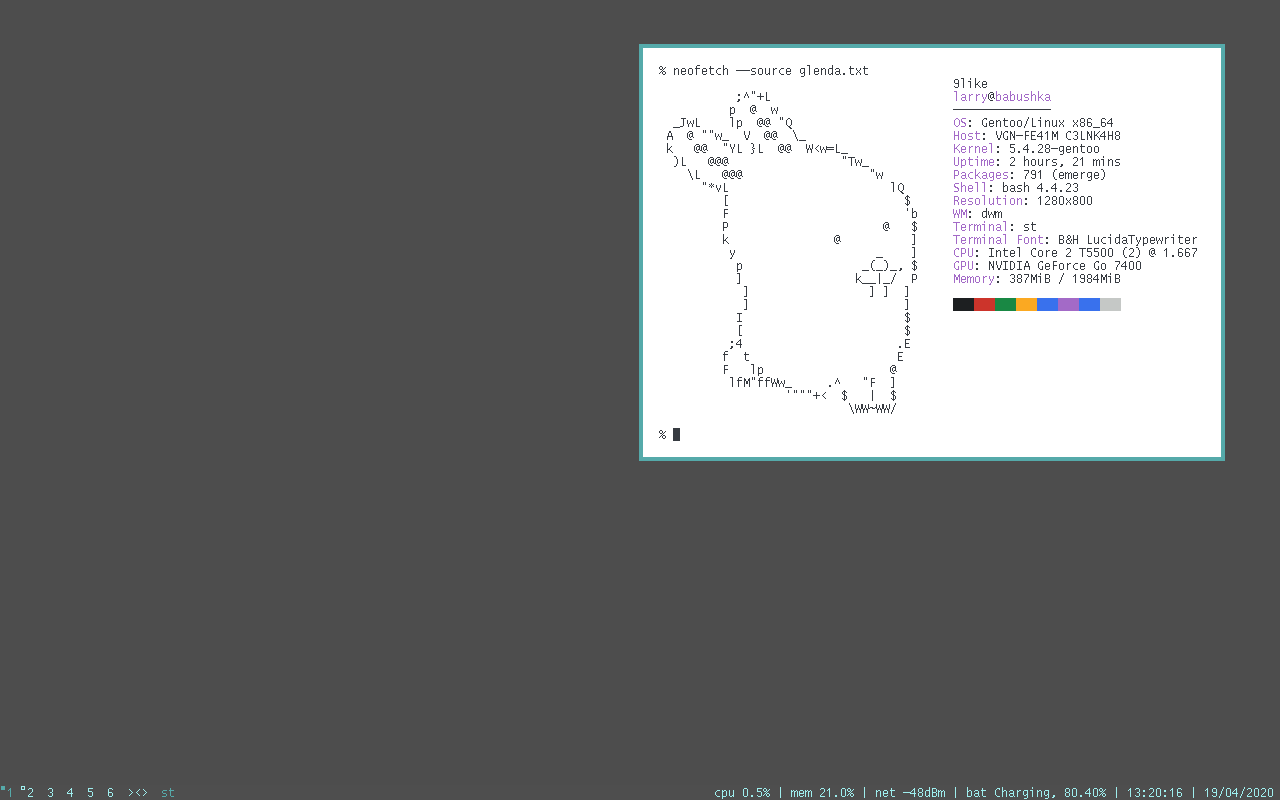The height and width of the screenshot is (800, 1280).
Task: Select the red color block in neofetch
Action: pos(984,304)
